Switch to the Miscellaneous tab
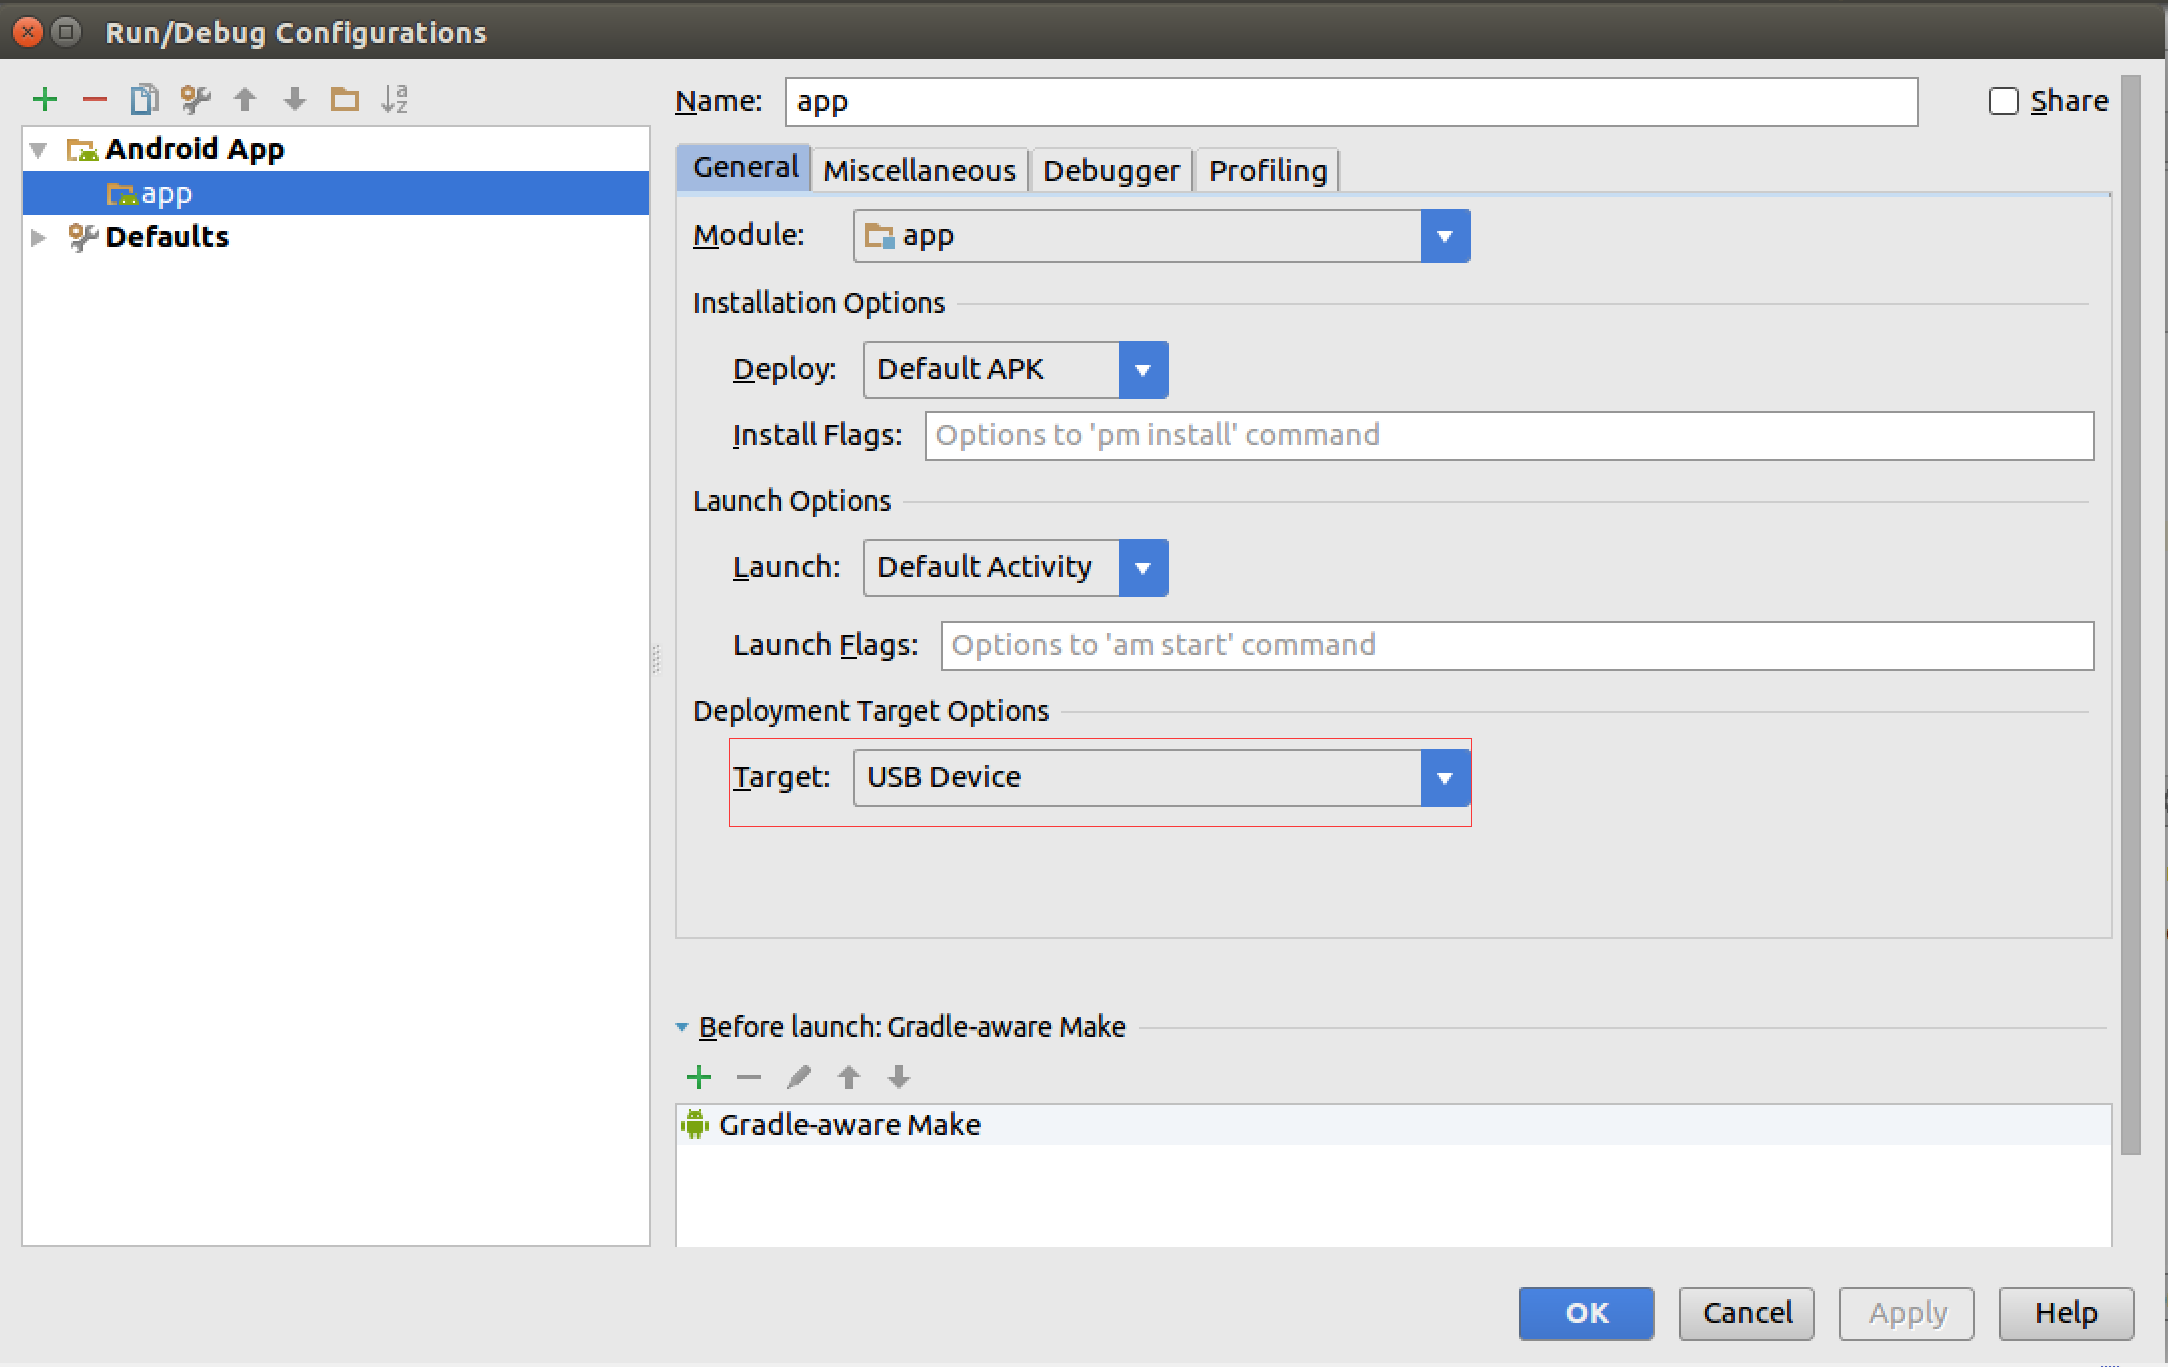2168x1367 pixels. click(x=919, y=171)
